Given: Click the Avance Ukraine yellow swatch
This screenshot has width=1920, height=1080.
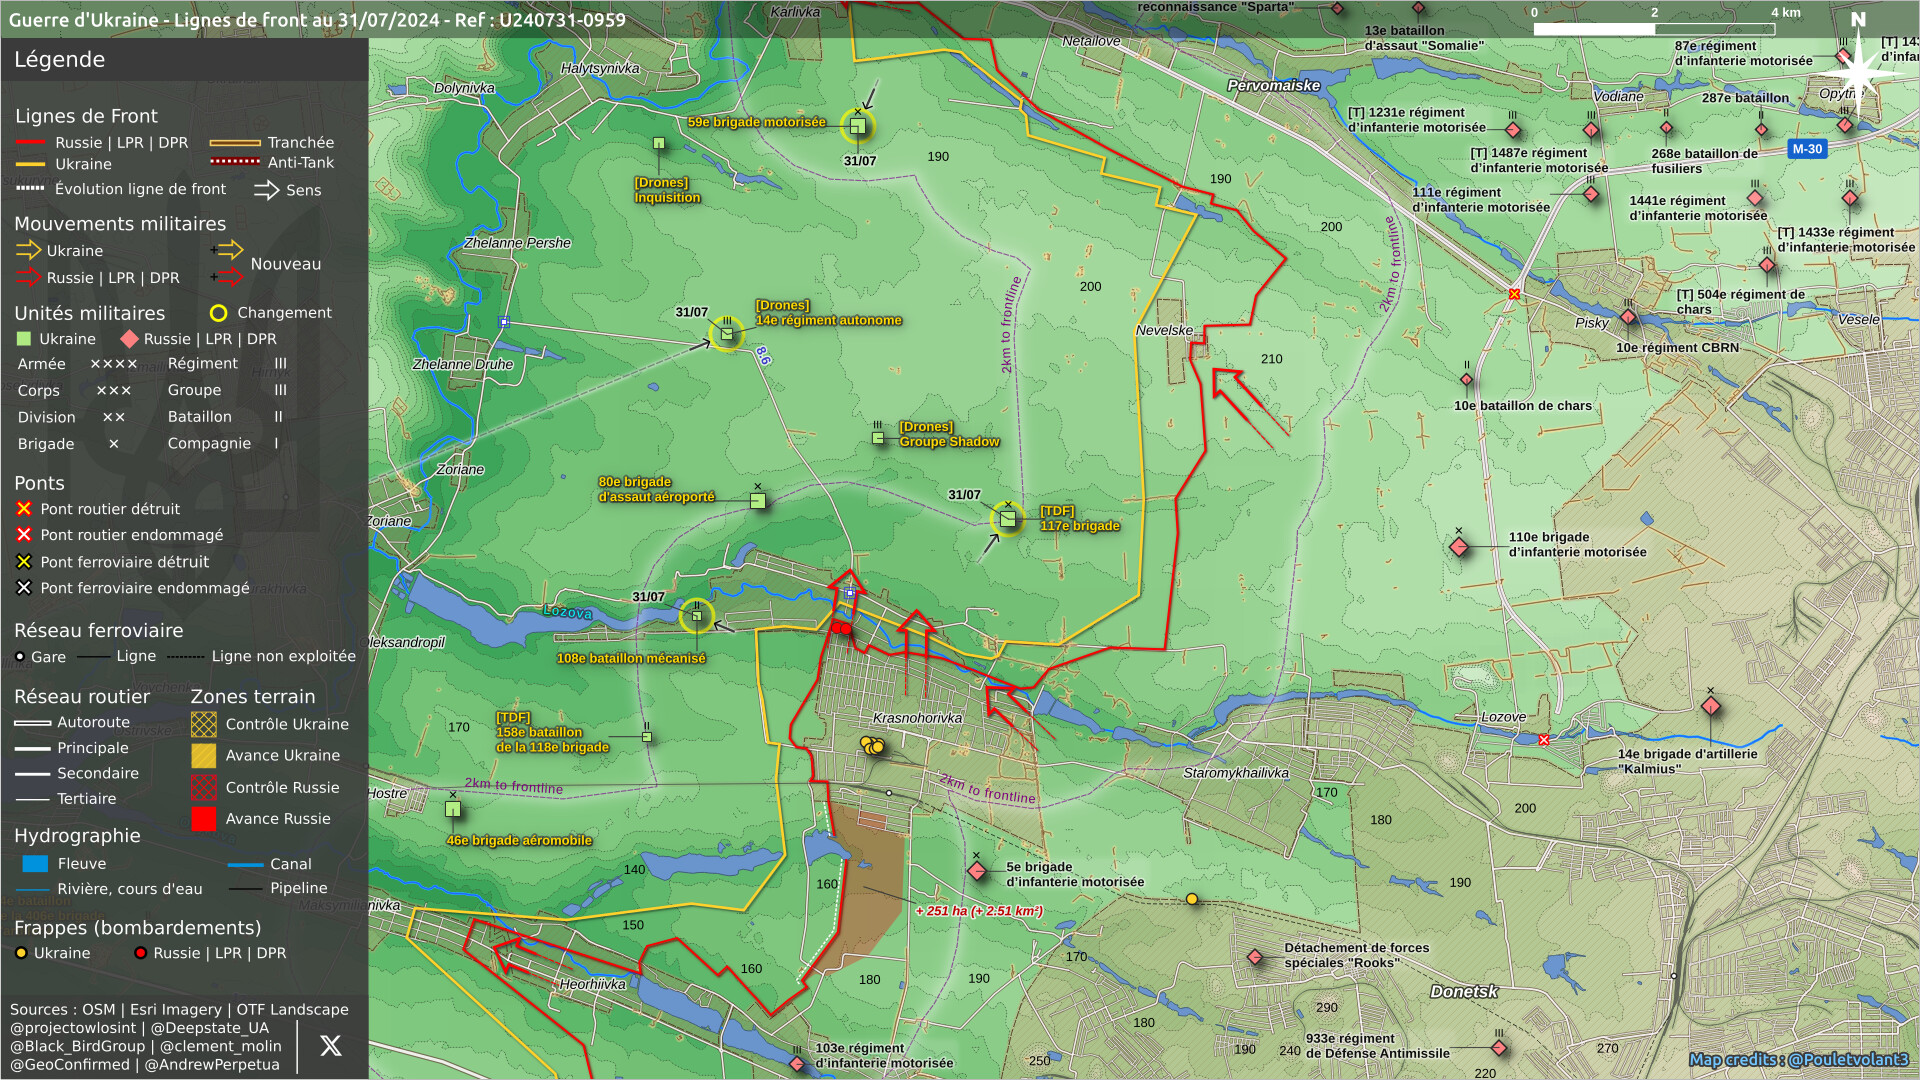Looking at the screenshot, I should (203, 756).
